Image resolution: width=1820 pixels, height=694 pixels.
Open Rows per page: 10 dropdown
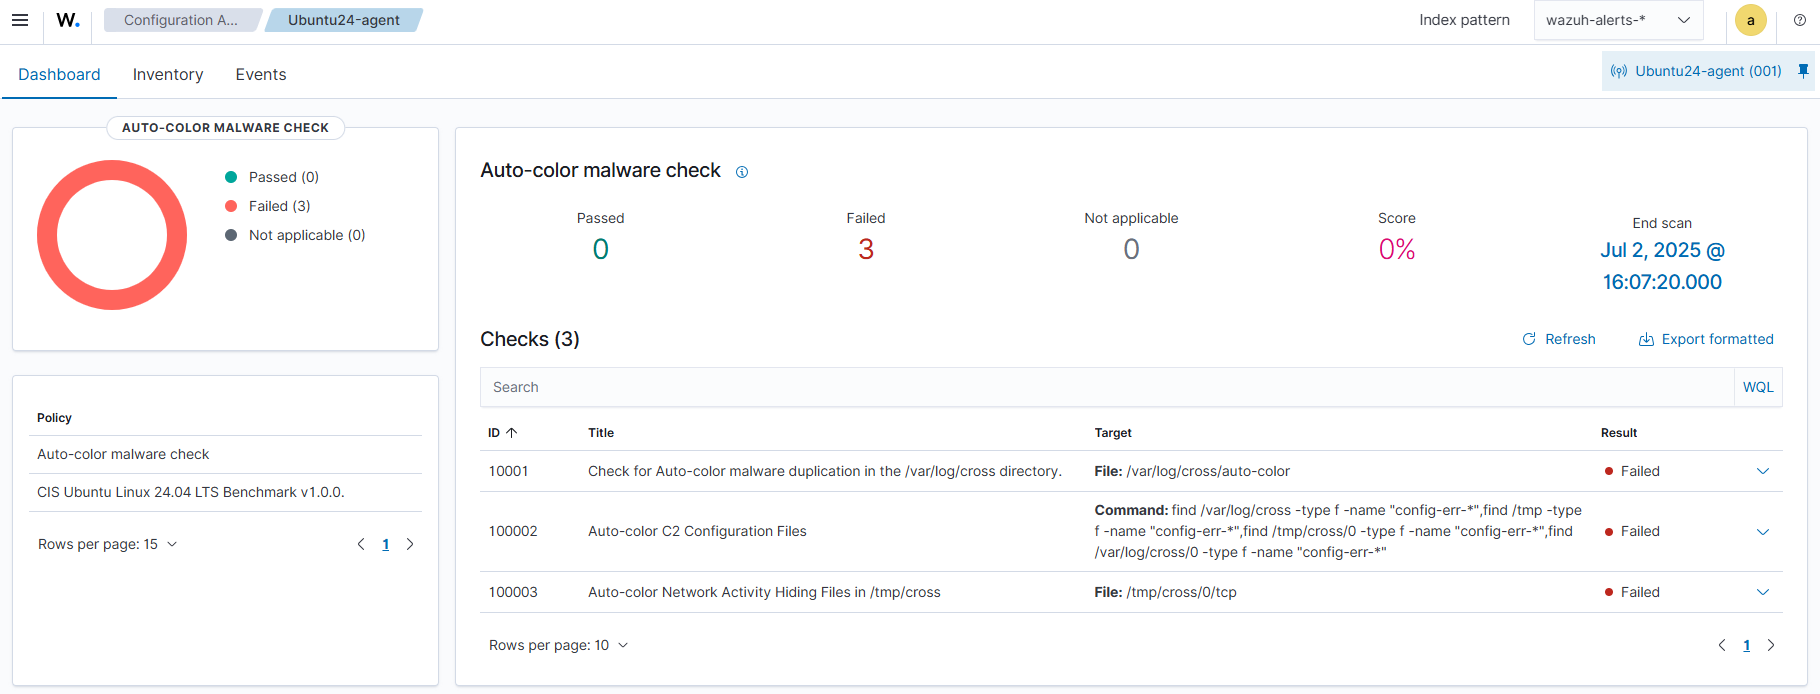pyautogui.click(x=559, y=645)
